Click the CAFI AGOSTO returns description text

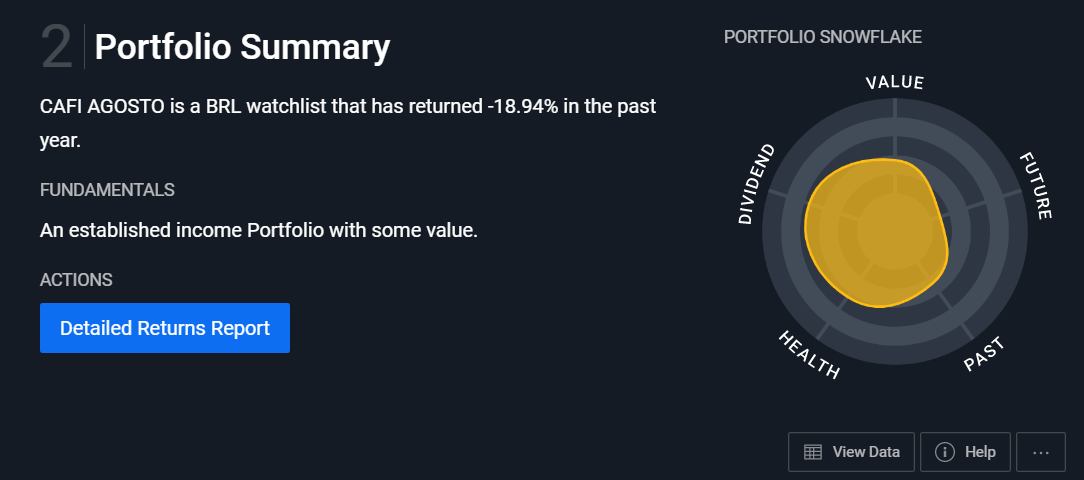(x=348, y=124)
